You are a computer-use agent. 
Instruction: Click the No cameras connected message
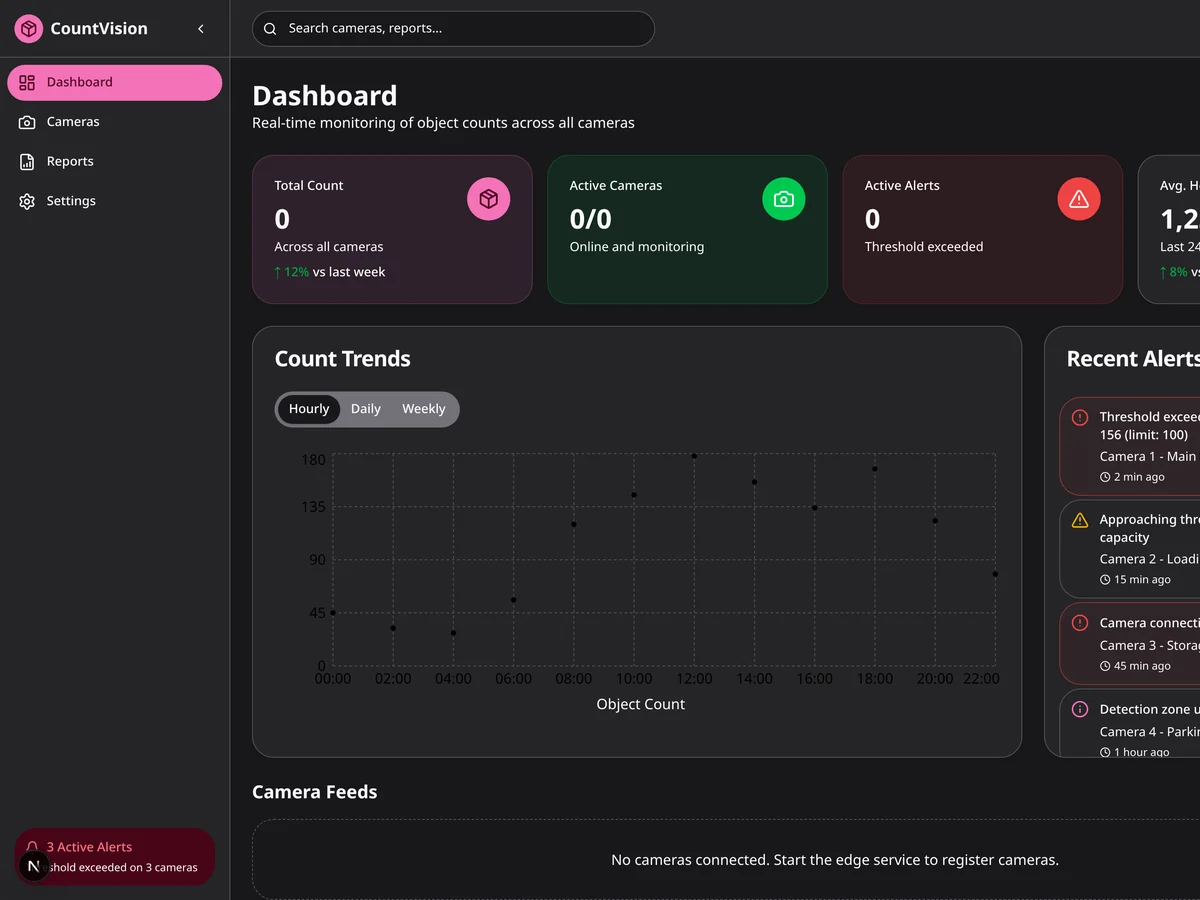pos(835,860)
